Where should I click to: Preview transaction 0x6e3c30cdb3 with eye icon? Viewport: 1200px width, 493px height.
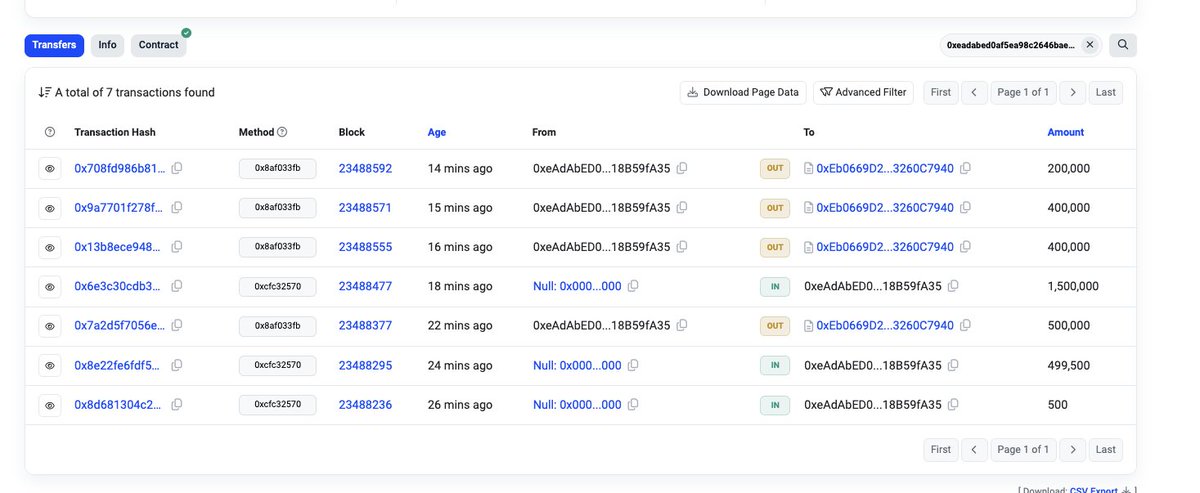click(x=49, y=287)
